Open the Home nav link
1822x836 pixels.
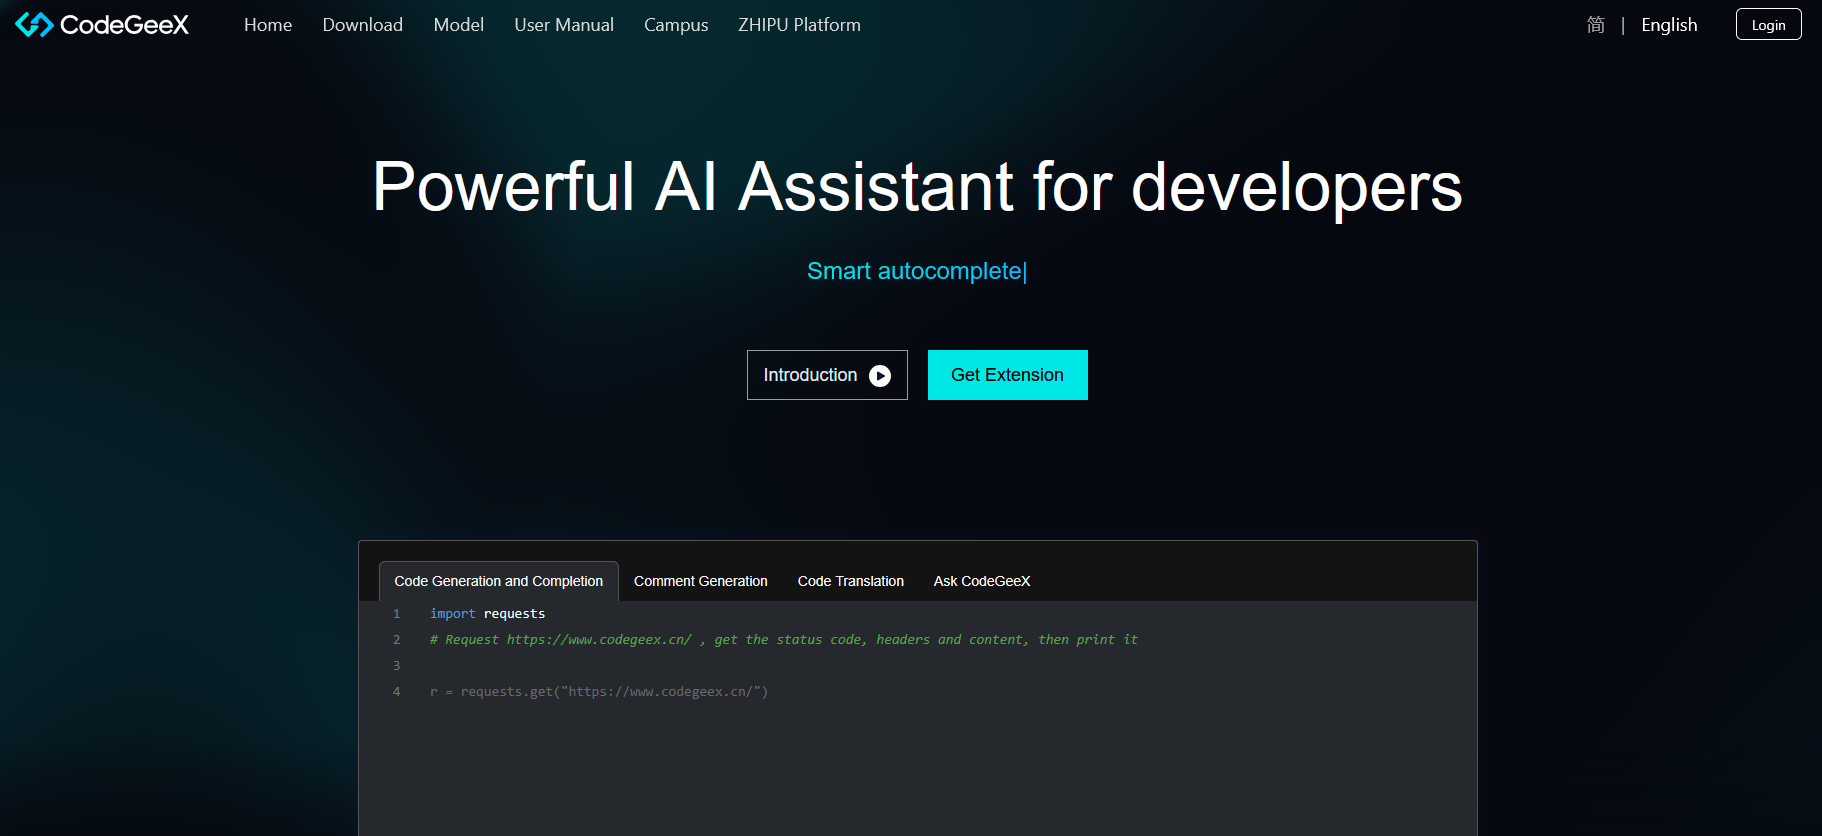click(268, 25)
